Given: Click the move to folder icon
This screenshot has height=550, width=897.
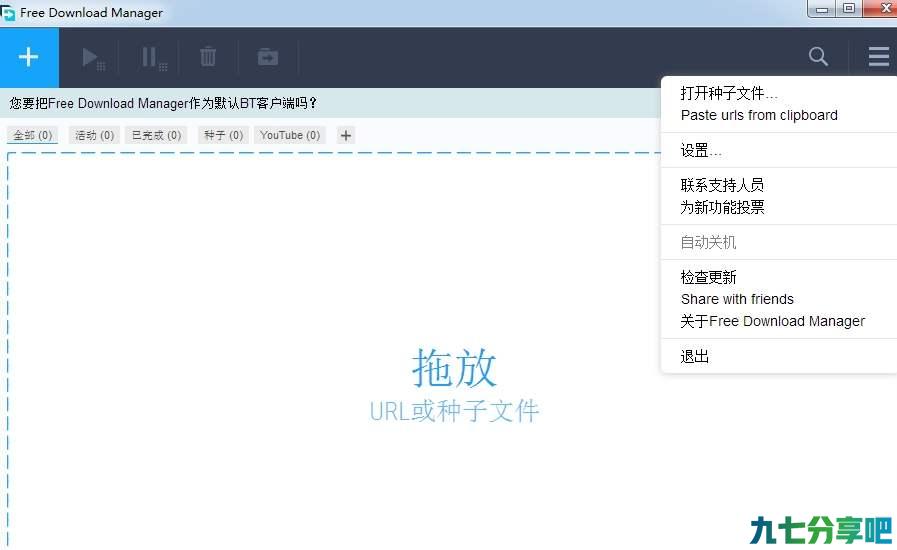Looking at the screenshot, I should point(268,57).
